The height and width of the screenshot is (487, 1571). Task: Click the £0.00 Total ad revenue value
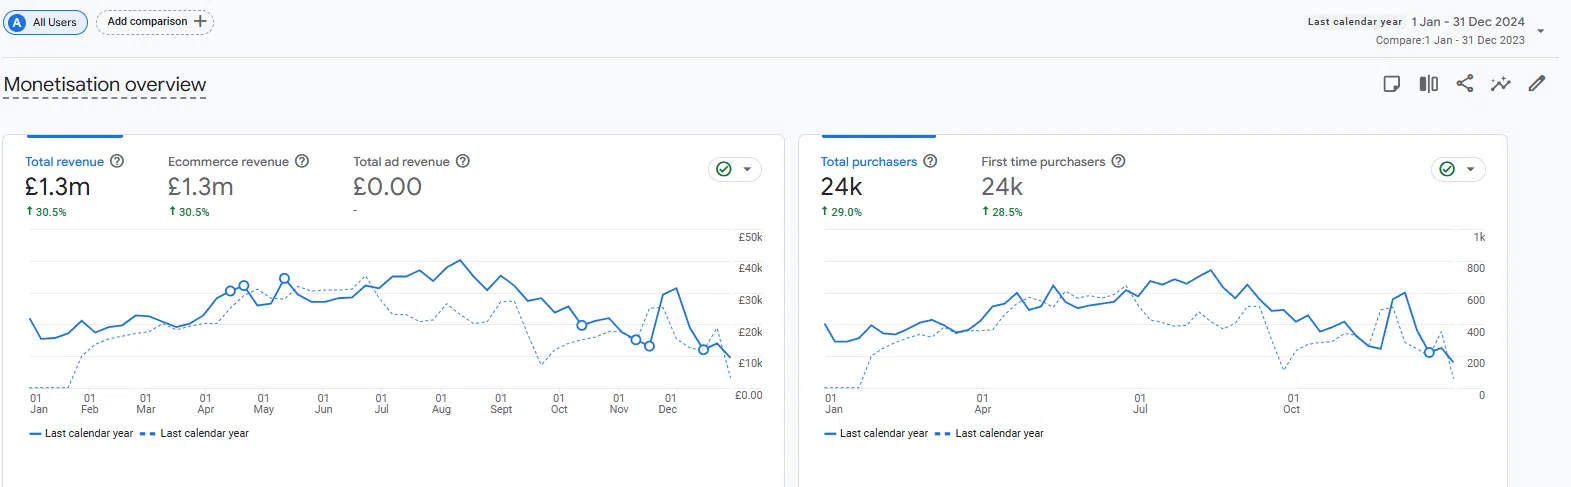[x=387, y=187]
